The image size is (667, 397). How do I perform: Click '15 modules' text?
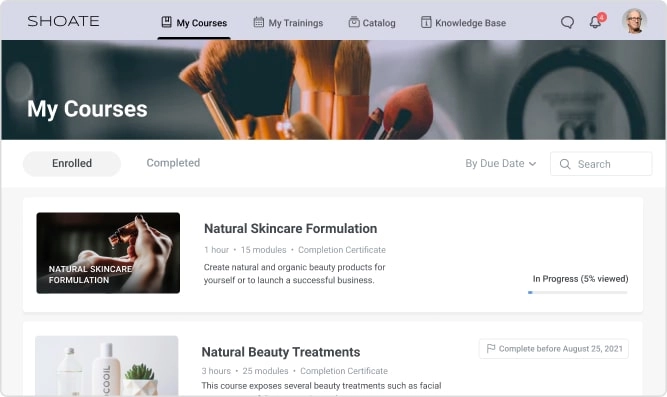263,250
